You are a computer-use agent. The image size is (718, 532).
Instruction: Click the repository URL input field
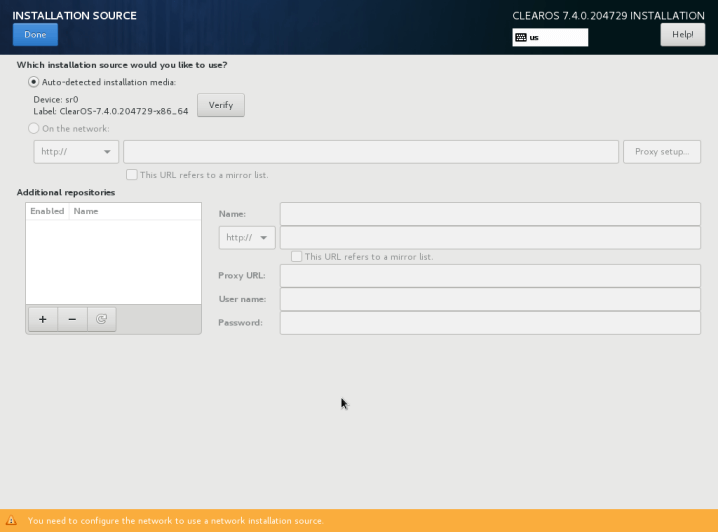[490, 238]
